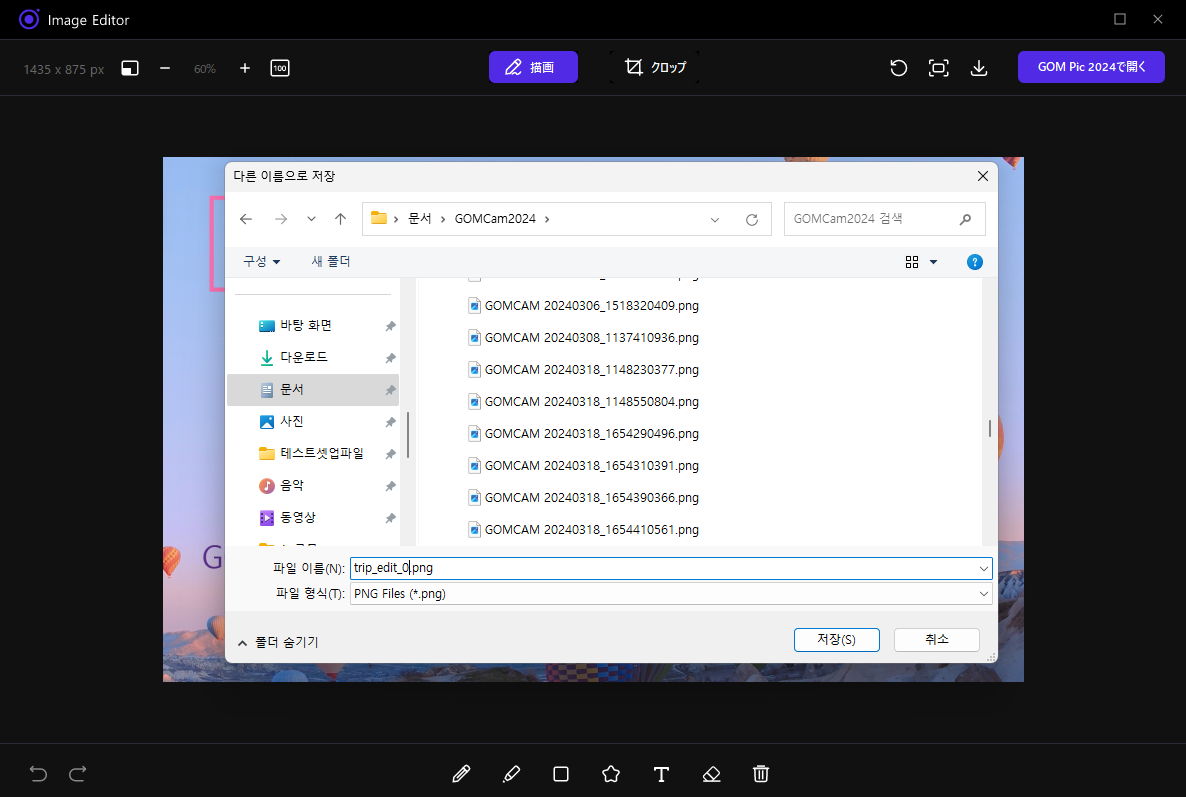The width and height of the screenshot is (1186, 797).
Task: Open the 구성 organize menu
Action: [261, 262]
